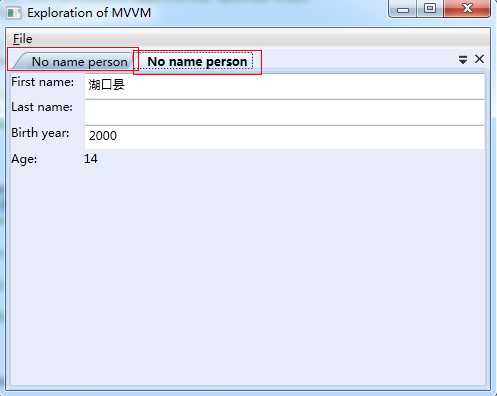Viewport: 497px width, 396px height.
Task: Close the Exploration of MVVM window
Action: tap(467, 8)
